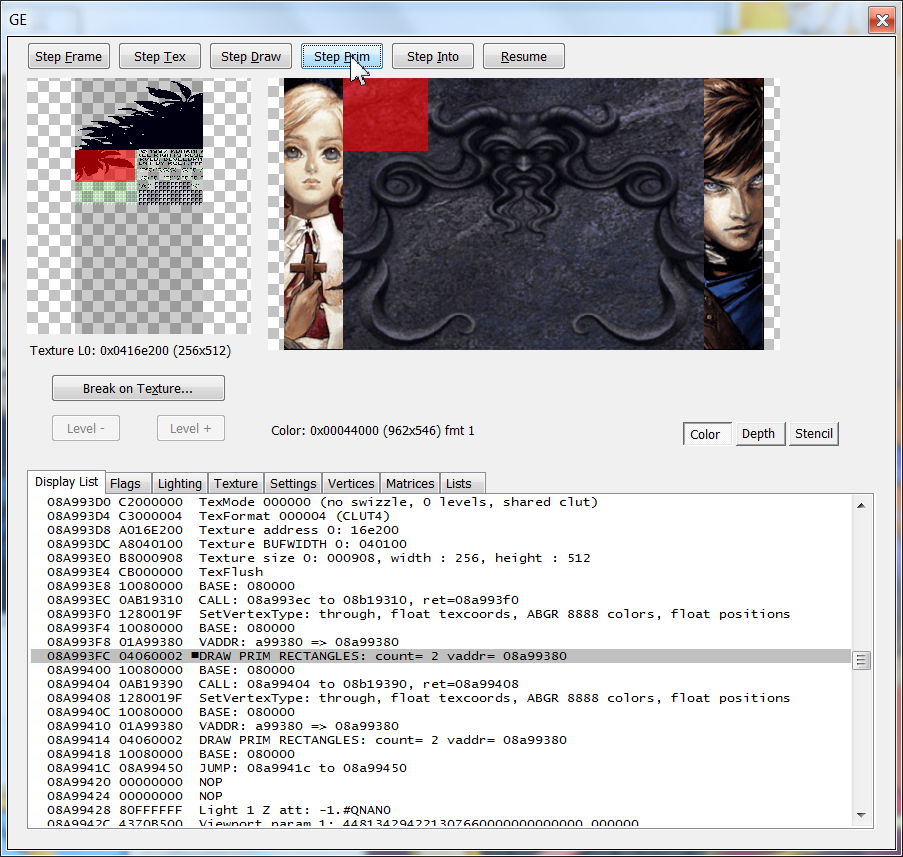Switch to the Matrices tab
This screenshot has width=903, height=857.
(410, 483)
